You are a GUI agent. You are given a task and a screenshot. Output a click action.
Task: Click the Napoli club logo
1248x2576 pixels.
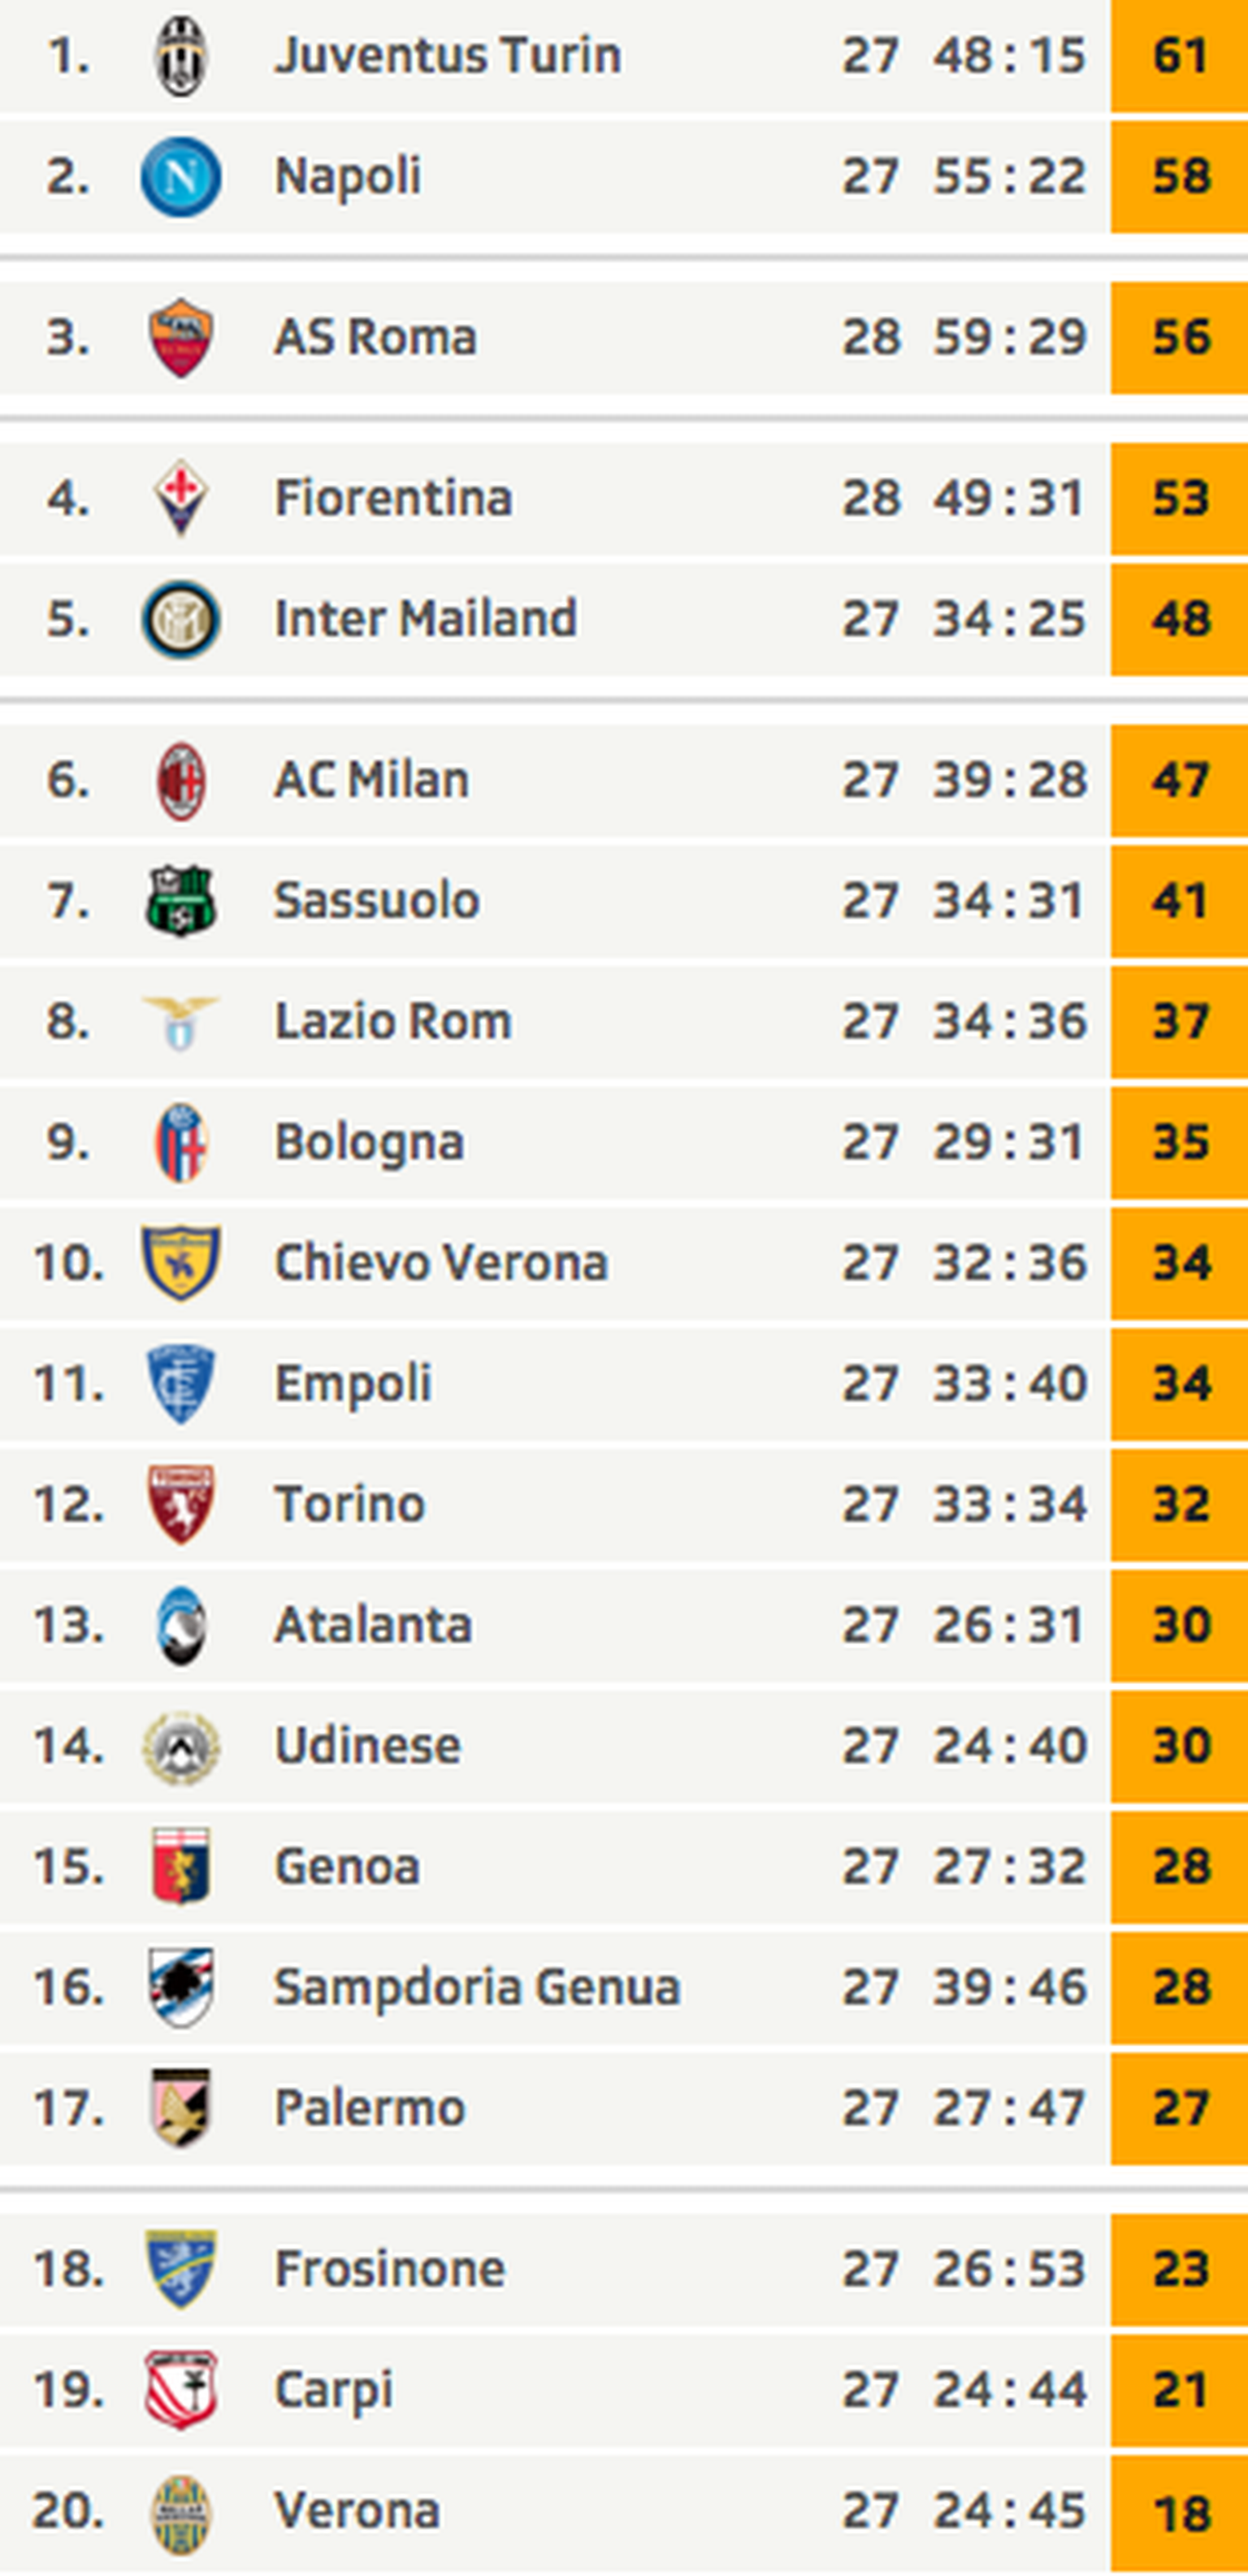(181, 177)
